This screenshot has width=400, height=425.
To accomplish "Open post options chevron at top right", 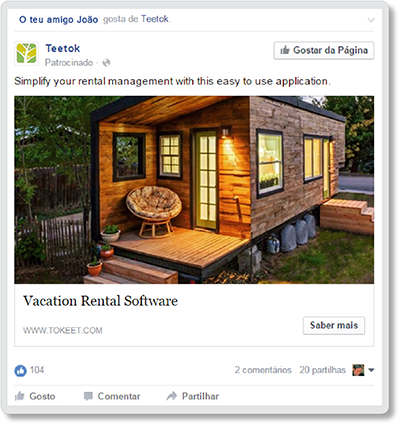I will [371, 20].
